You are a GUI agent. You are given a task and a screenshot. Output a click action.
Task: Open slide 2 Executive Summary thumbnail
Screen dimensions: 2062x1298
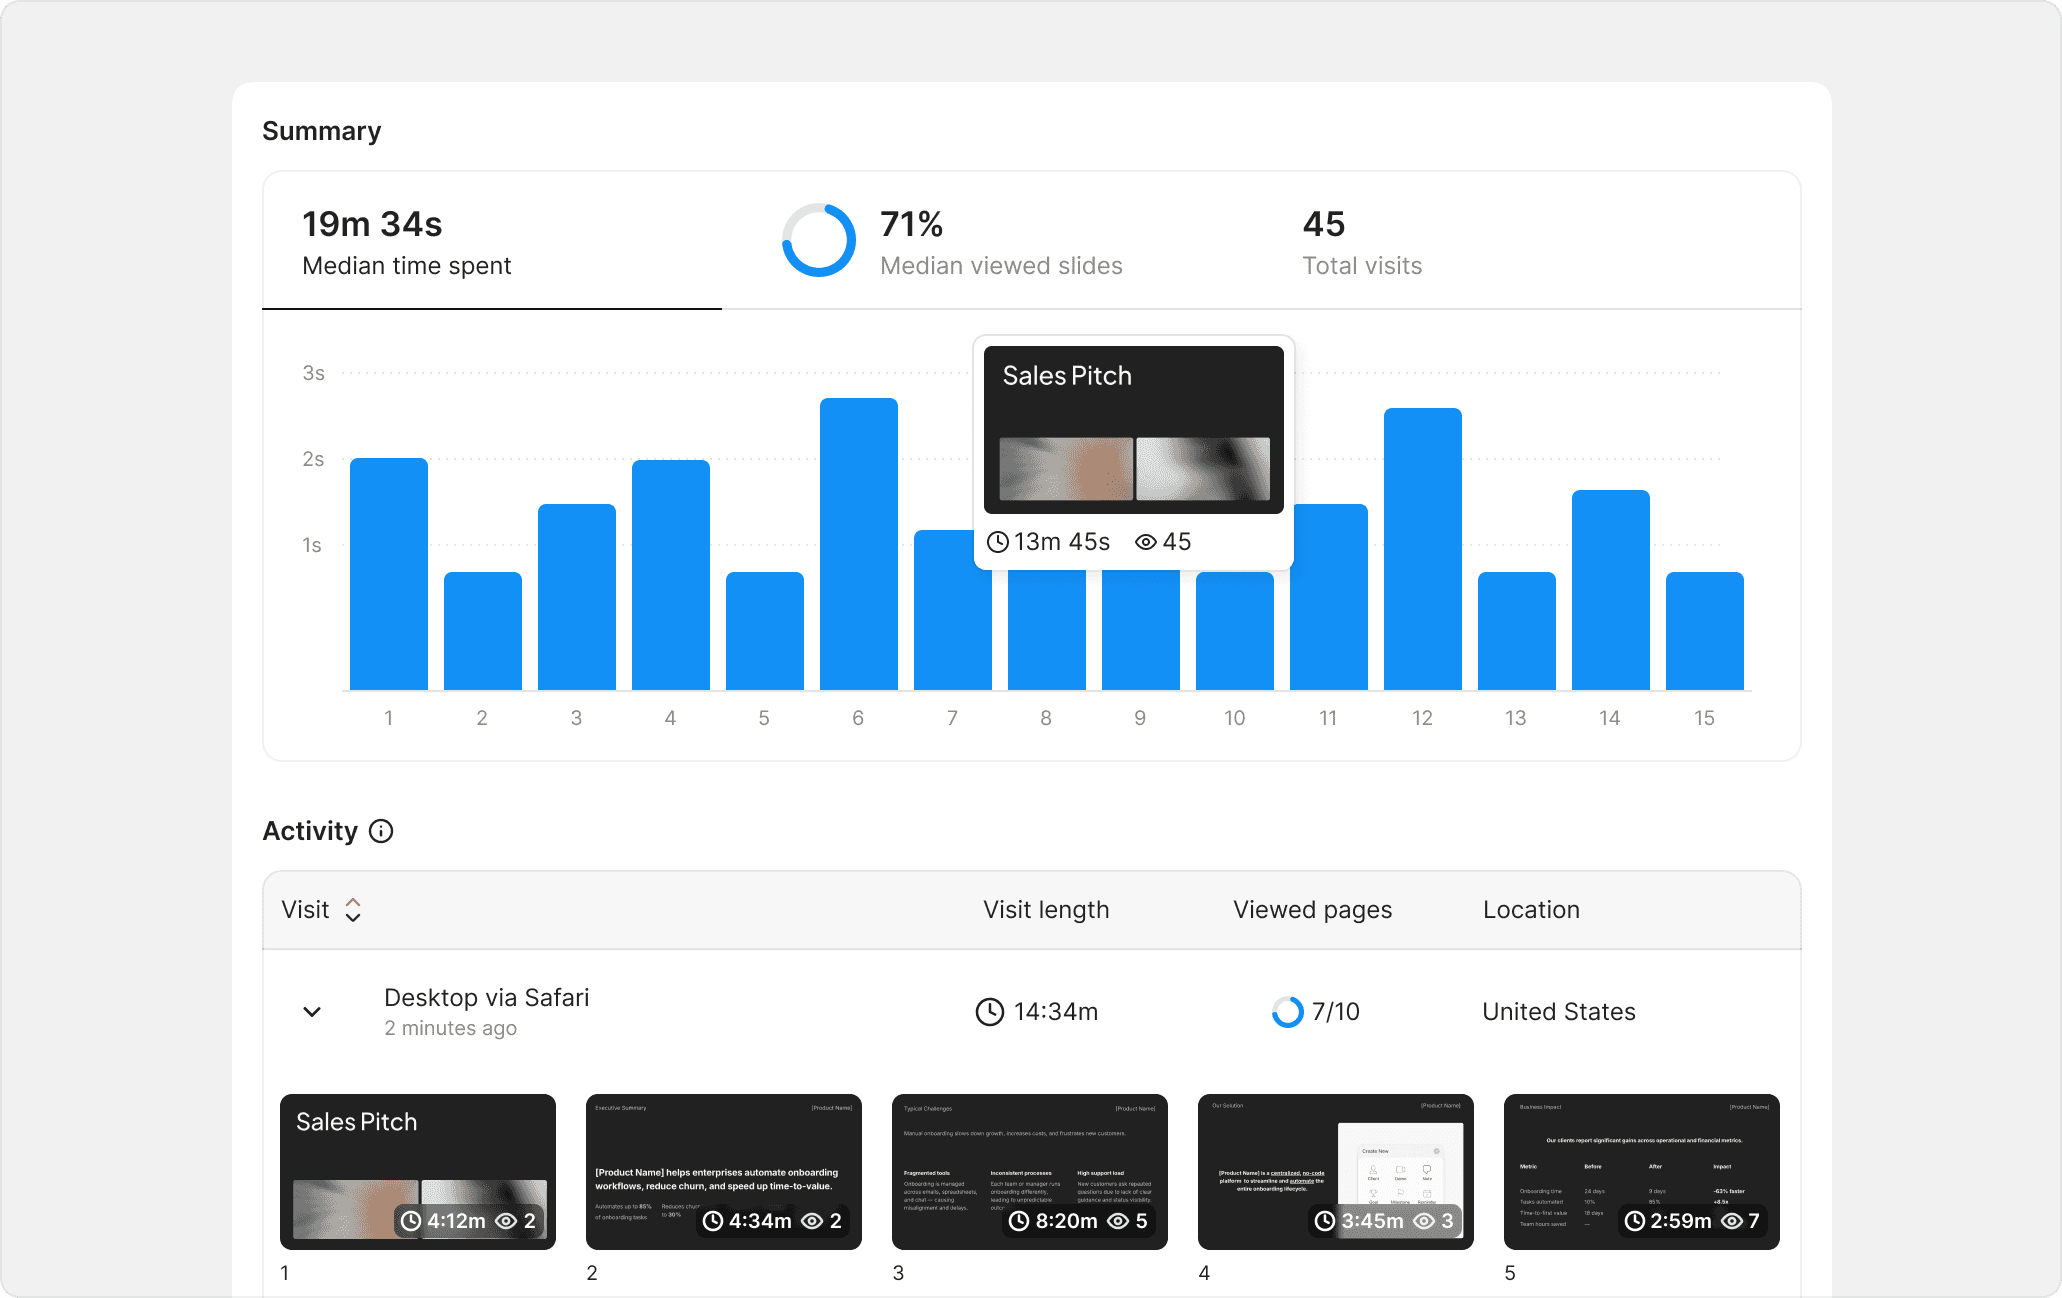(724, 1172)
